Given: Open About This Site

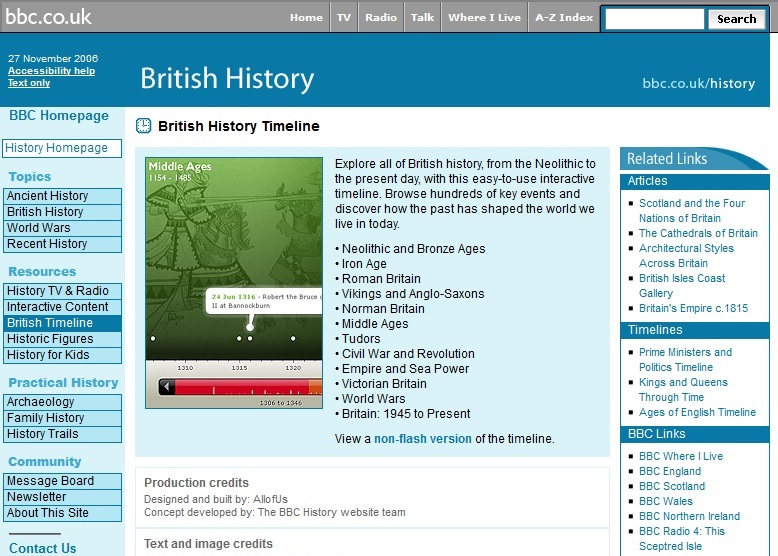Looking at the screenshot, I should click(x=63, y=513).
